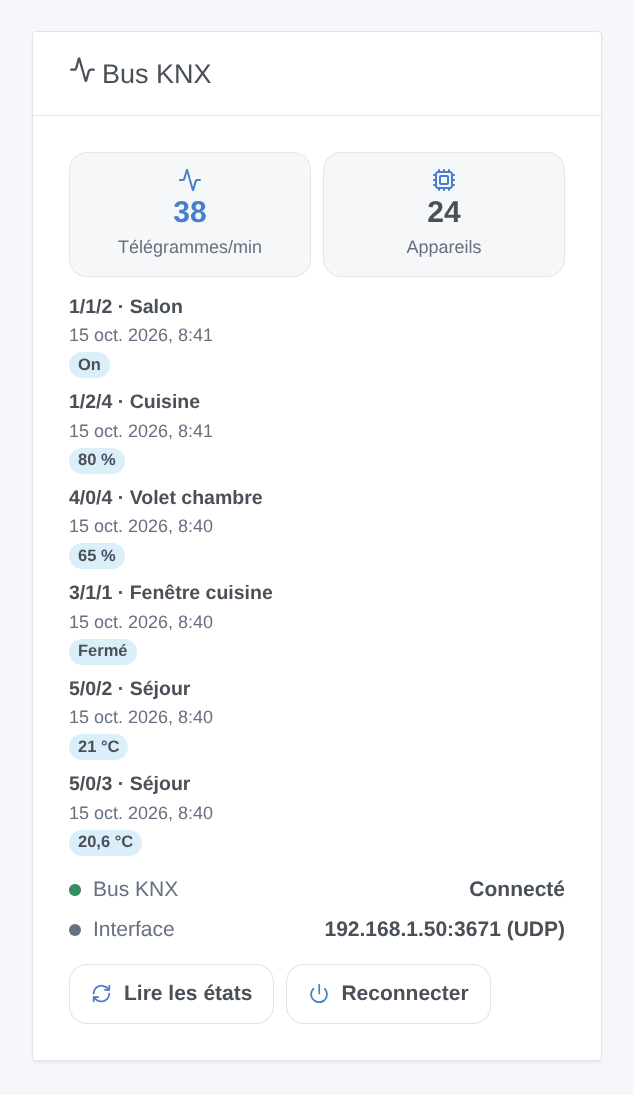Click the chip icon above 24 Appareils
The width and height of the screenshot is (634, 1095).
[444, 180]
